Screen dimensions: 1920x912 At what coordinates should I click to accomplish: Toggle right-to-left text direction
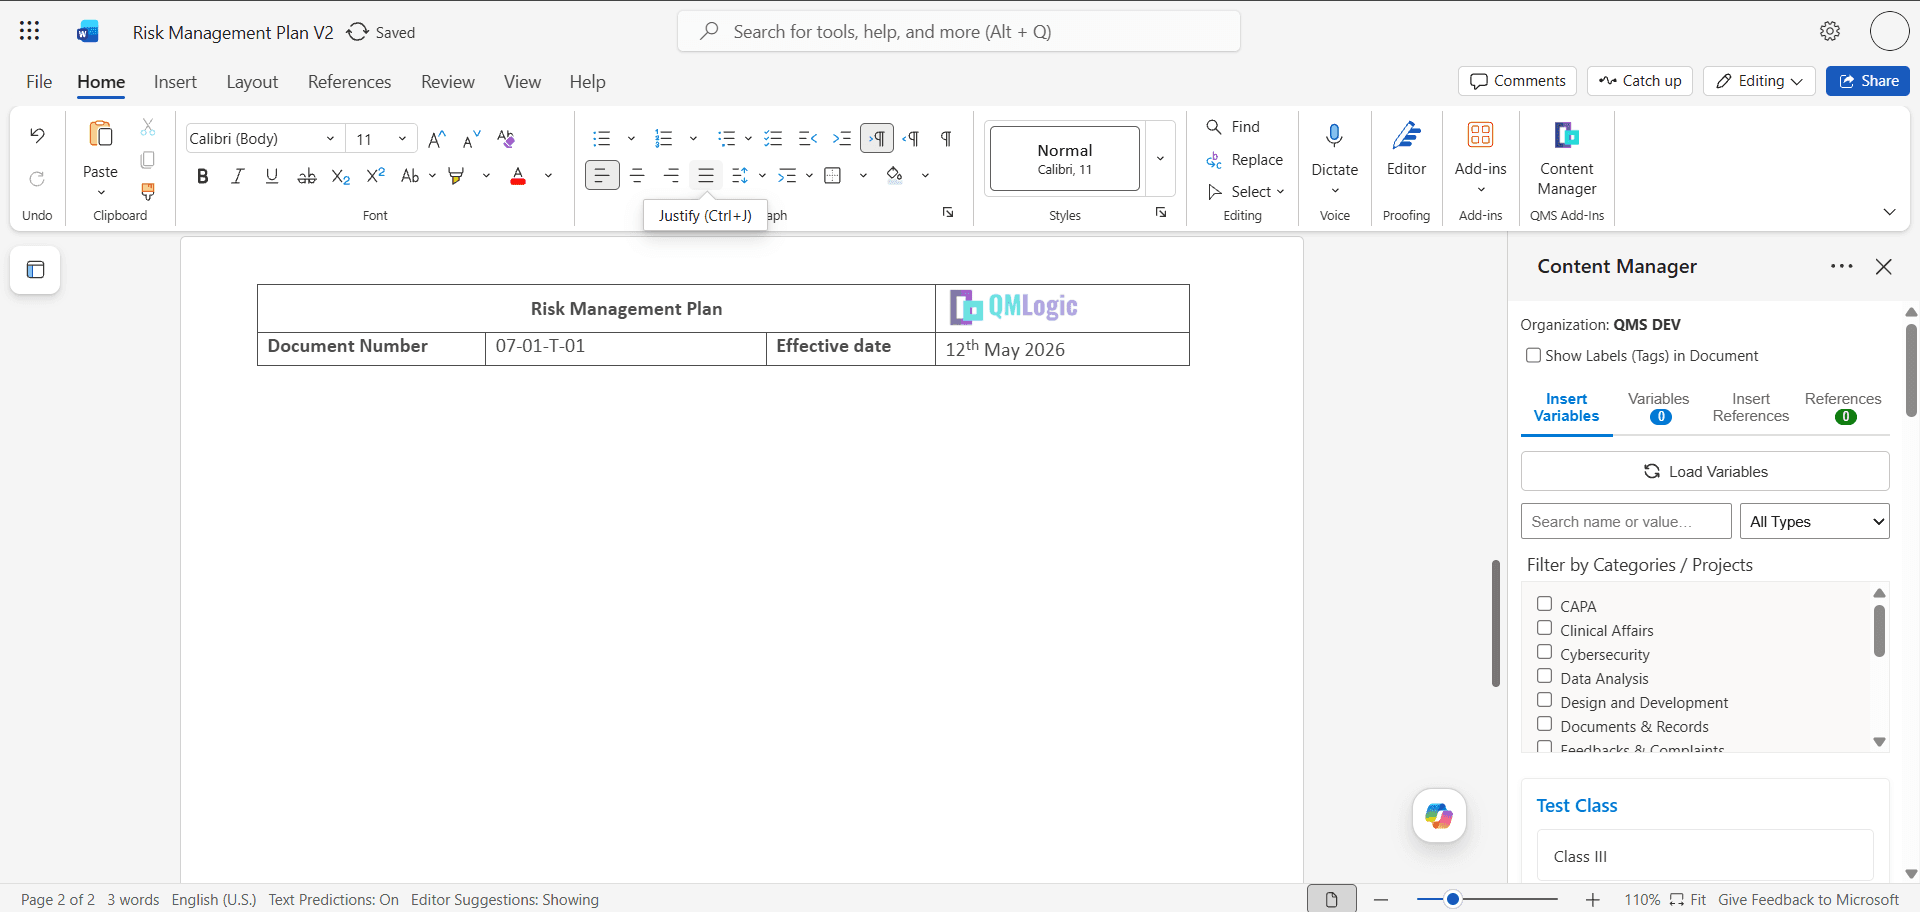(x=911, y=139)
